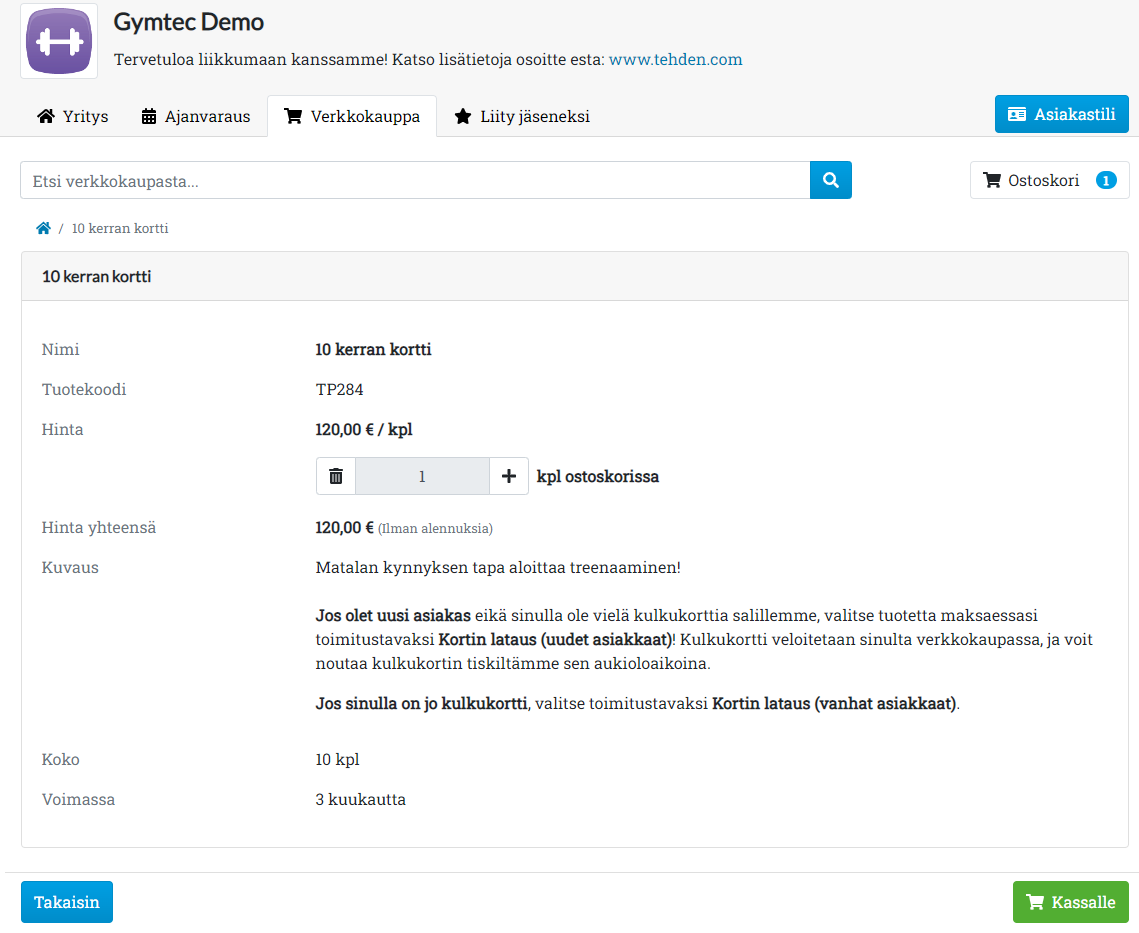Click the magnifying glass search button

pos(830,180)
